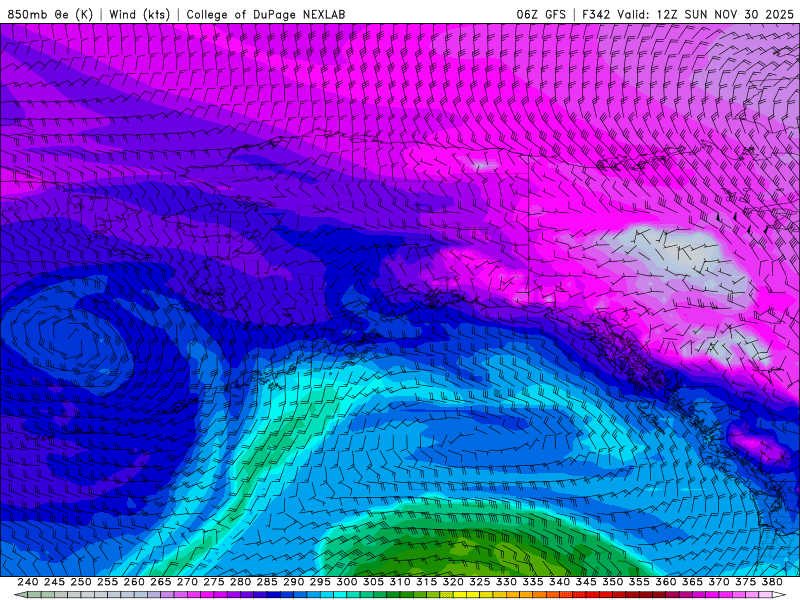This screenshot has width=800, height=600.
Task: Click the 275 color scale label
Action: tap(214, 582)
